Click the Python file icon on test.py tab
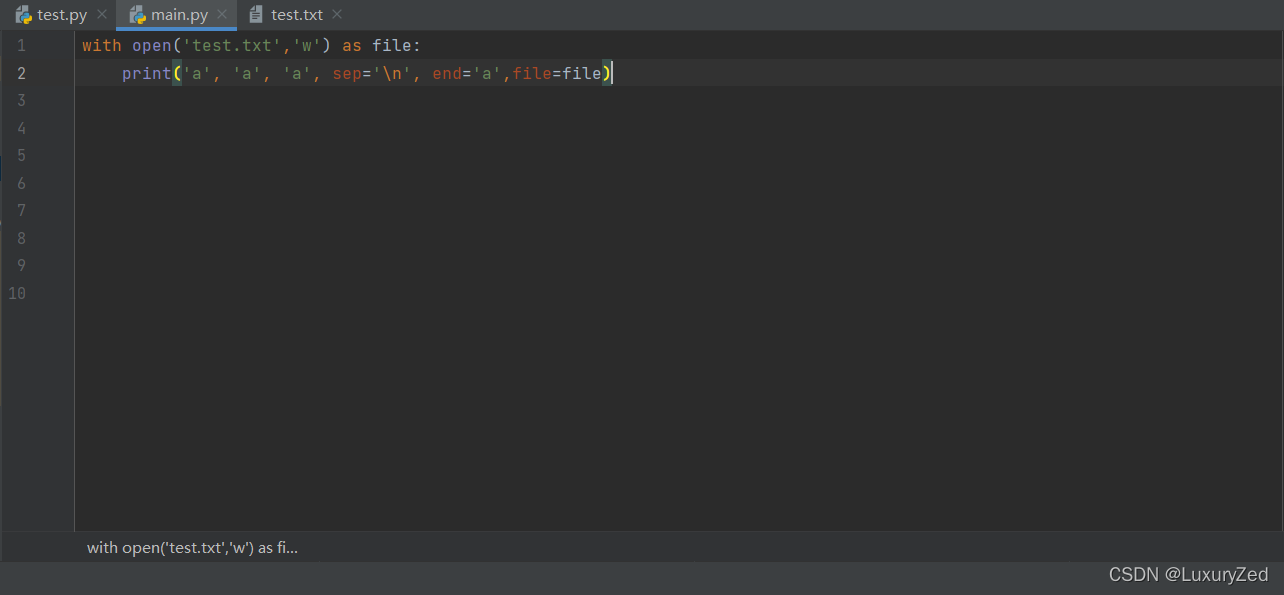 23,15
